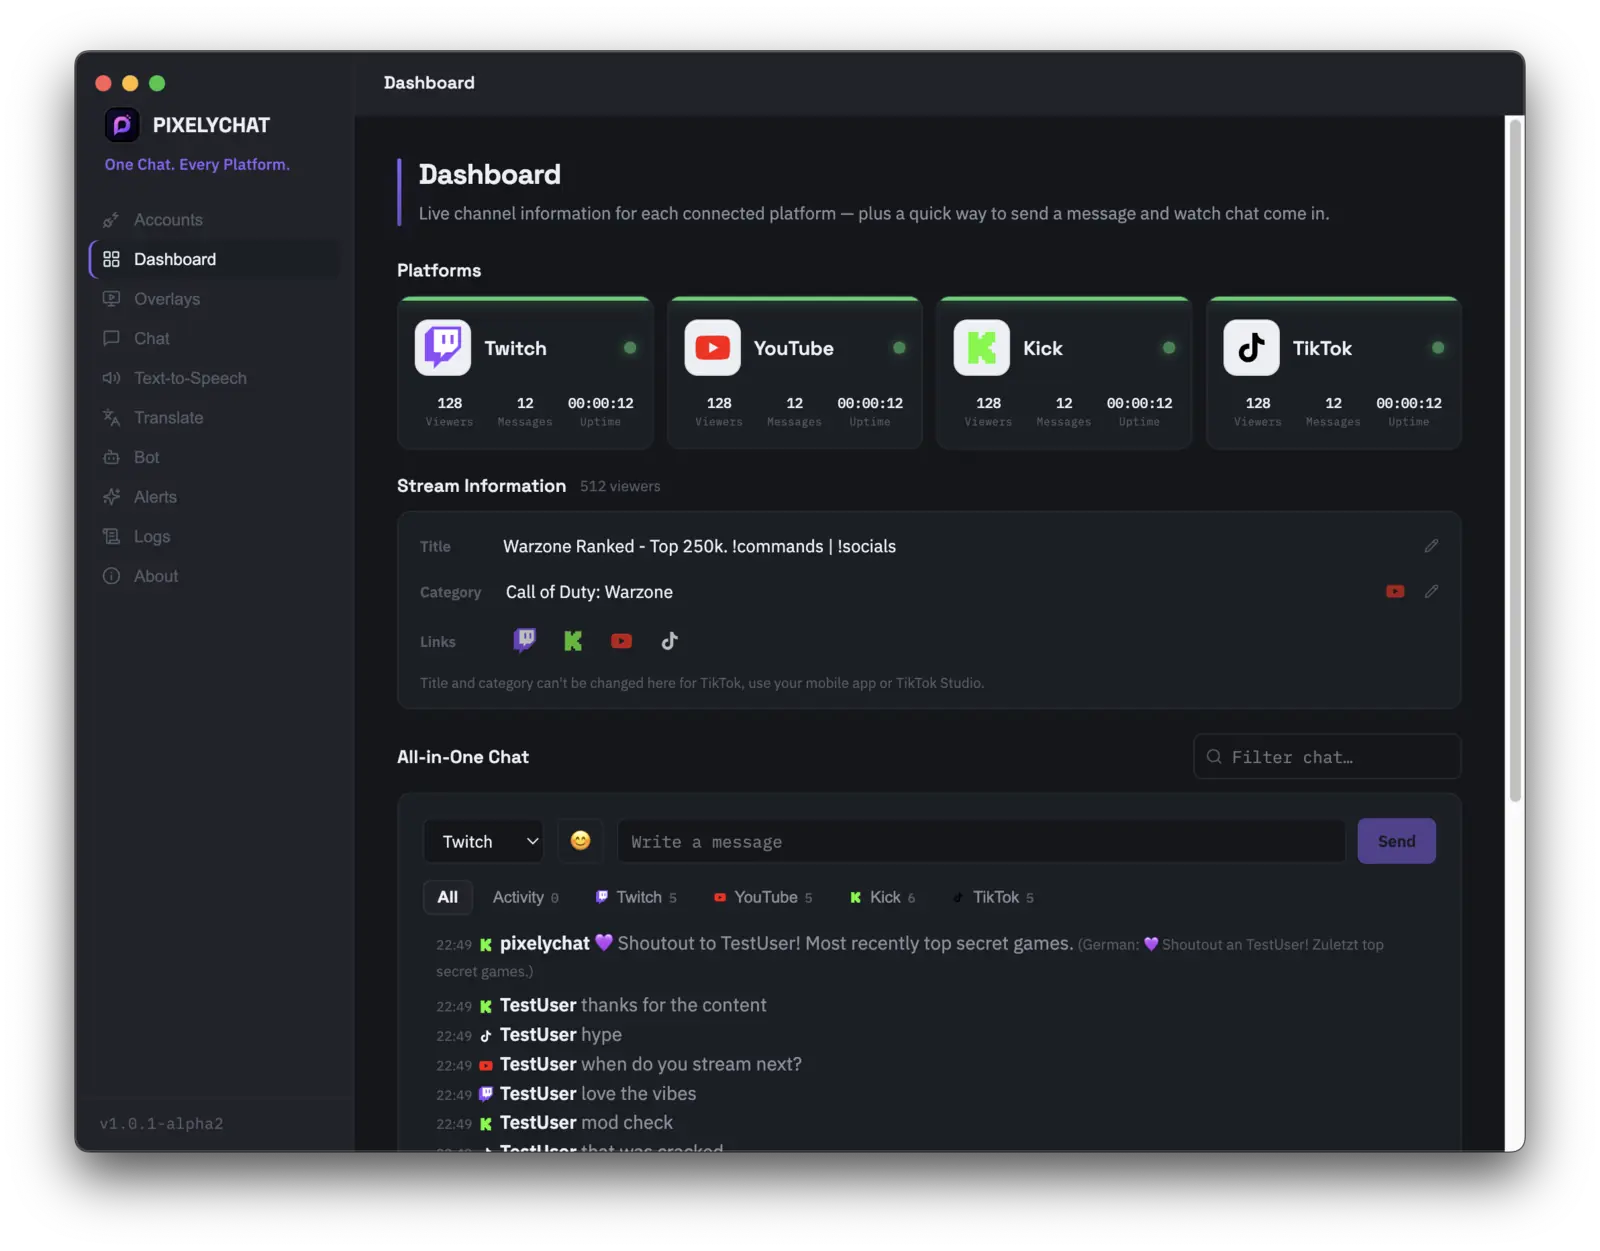The image size is (1600, 1251).
Task: Edit the stream title with pencil icon
Action: click(x=1431, y=546)
